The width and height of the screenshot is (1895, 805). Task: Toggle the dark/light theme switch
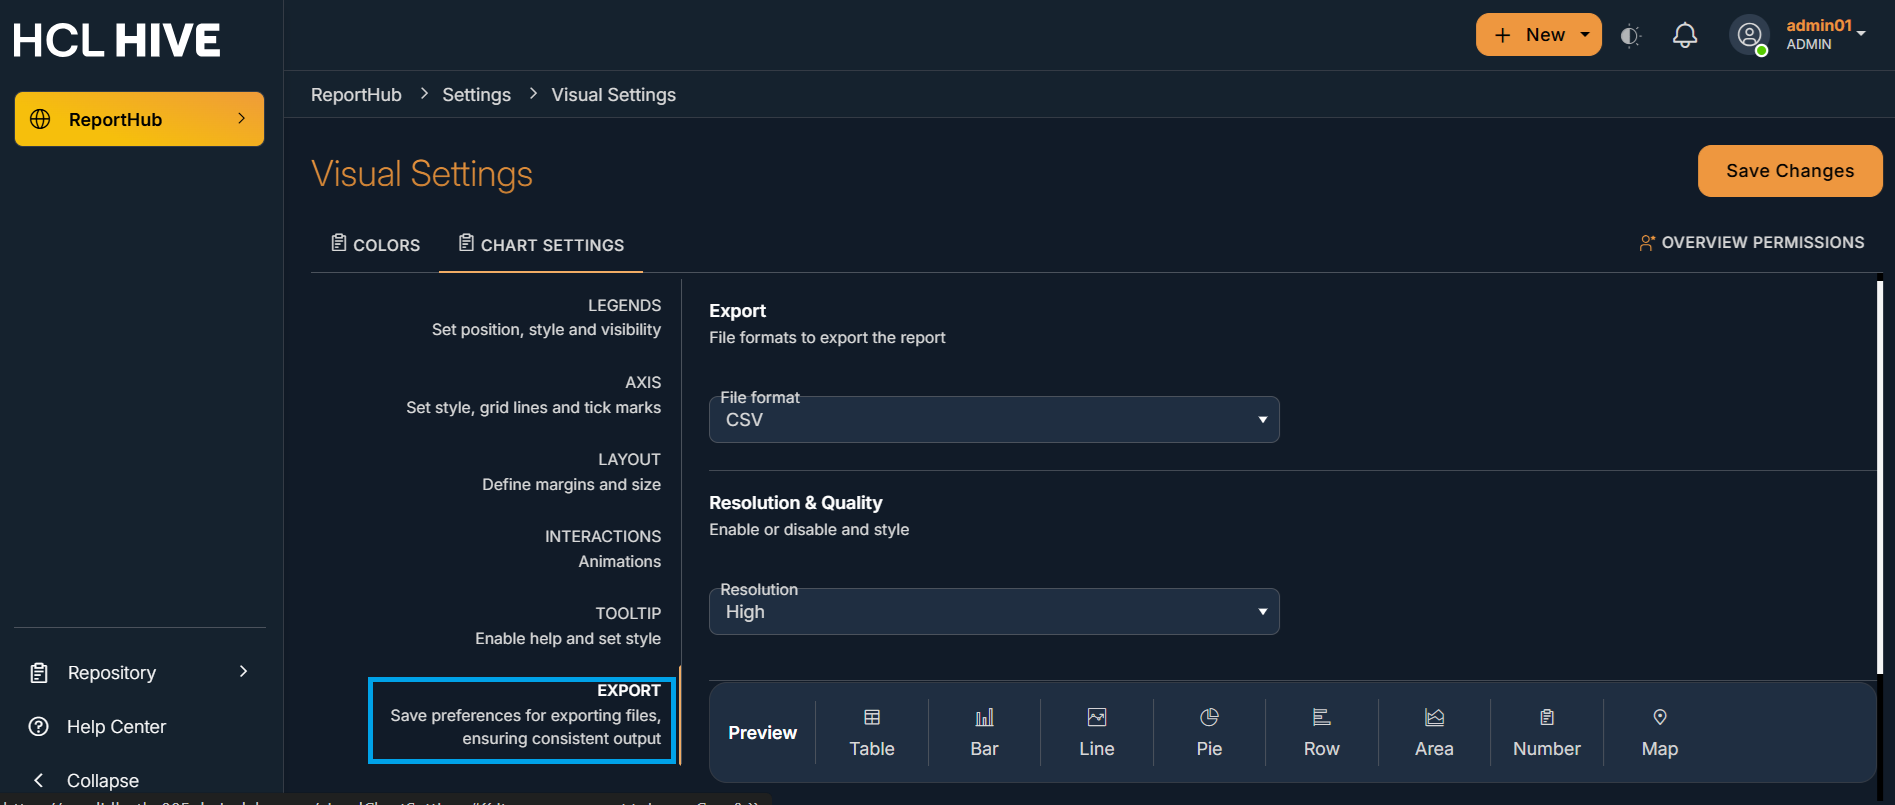[x=1630, y=36]
